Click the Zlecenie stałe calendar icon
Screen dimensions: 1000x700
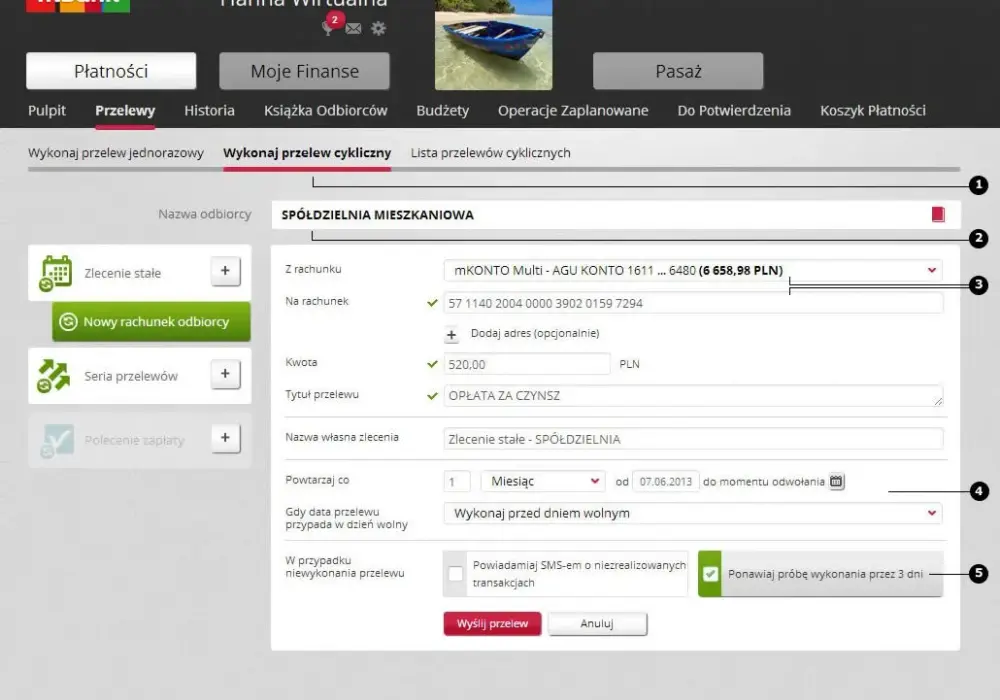55,273
